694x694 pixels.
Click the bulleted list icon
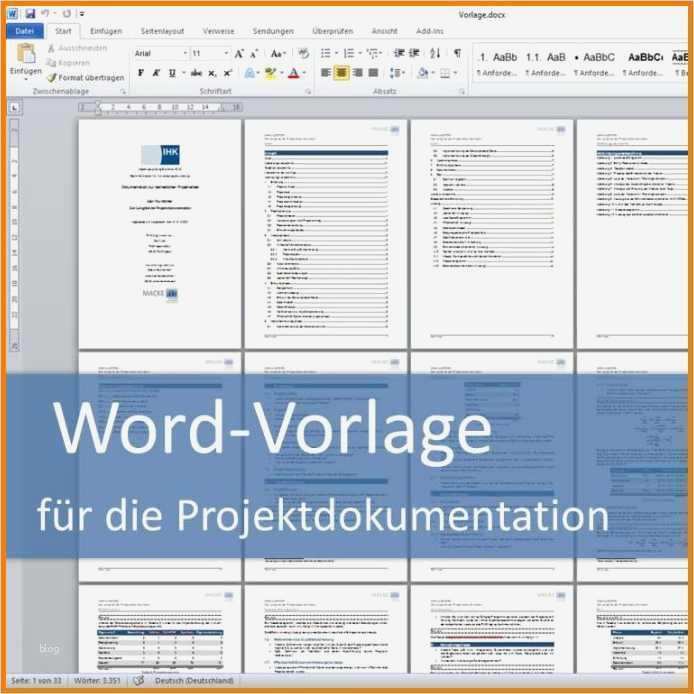tap(326, 54)
